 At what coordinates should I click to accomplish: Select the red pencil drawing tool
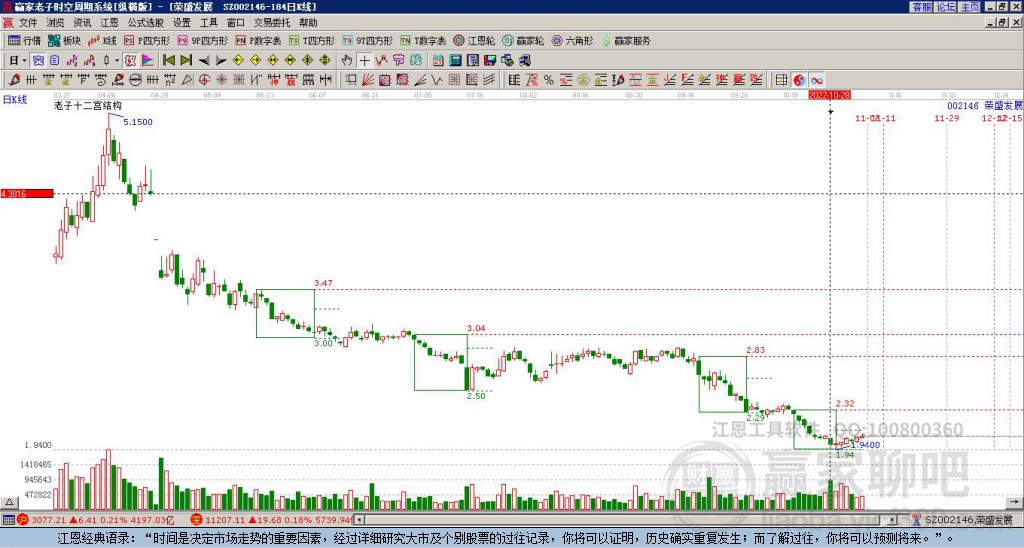14,80
